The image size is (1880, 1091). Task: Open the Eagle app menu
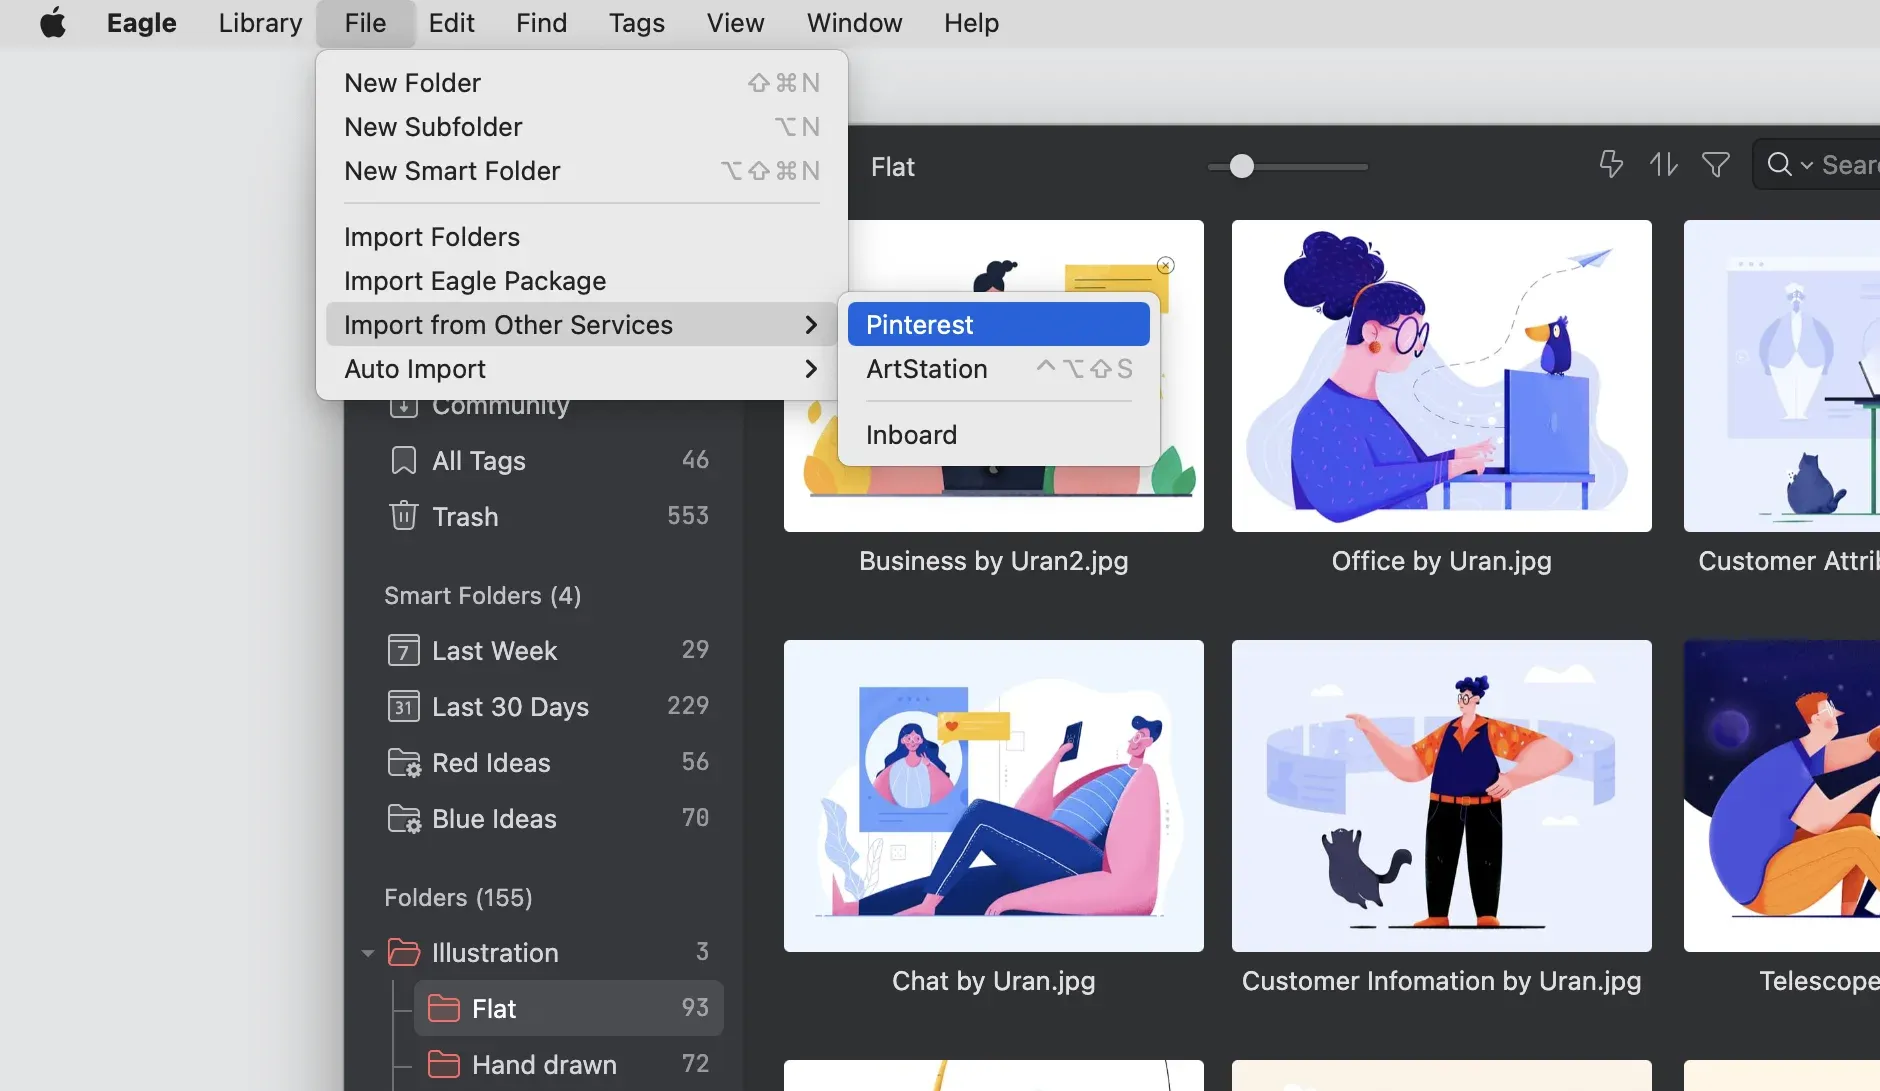point(141,22)
